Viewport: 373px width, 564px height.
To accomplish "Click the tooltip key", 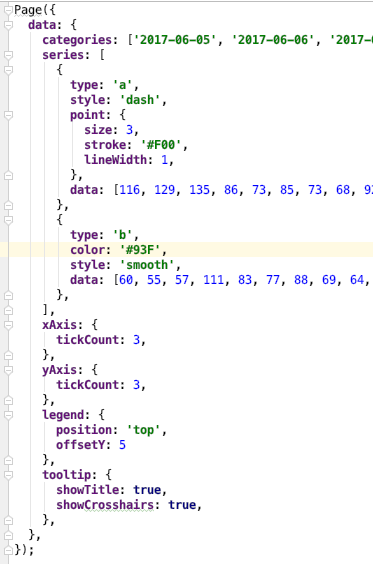I will click(66, 475).
